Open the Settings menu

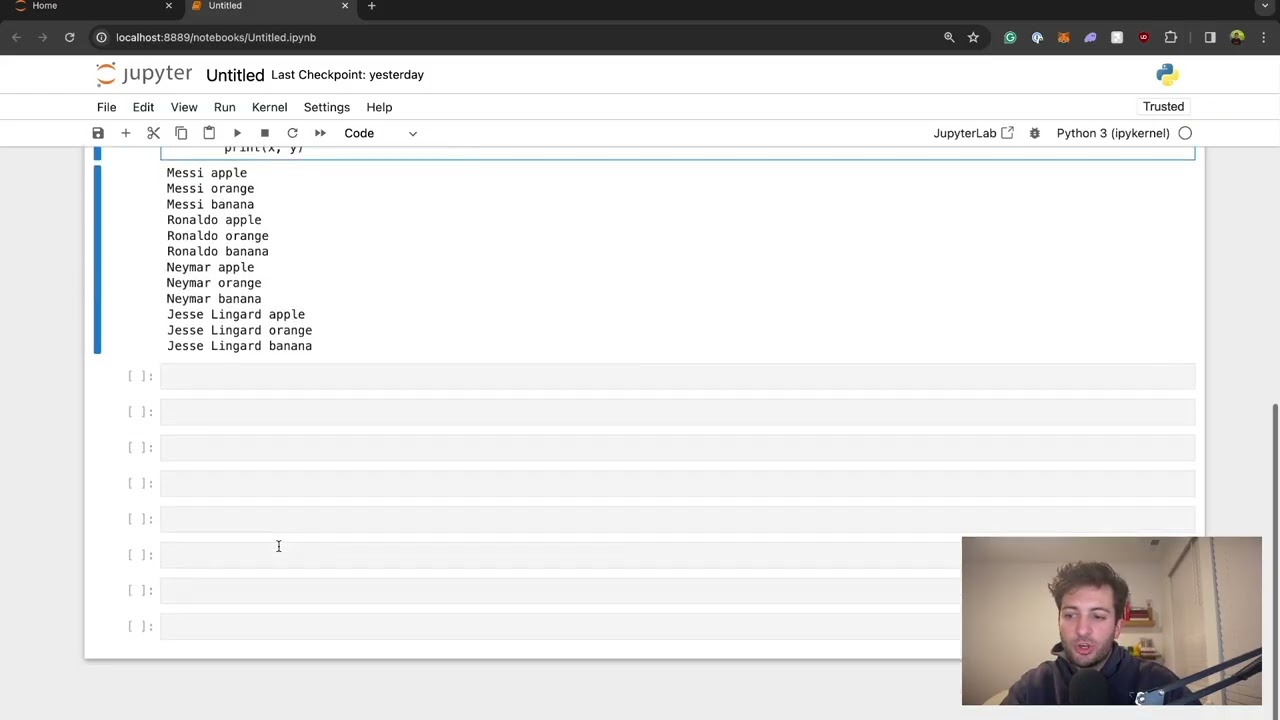(327, 107)
